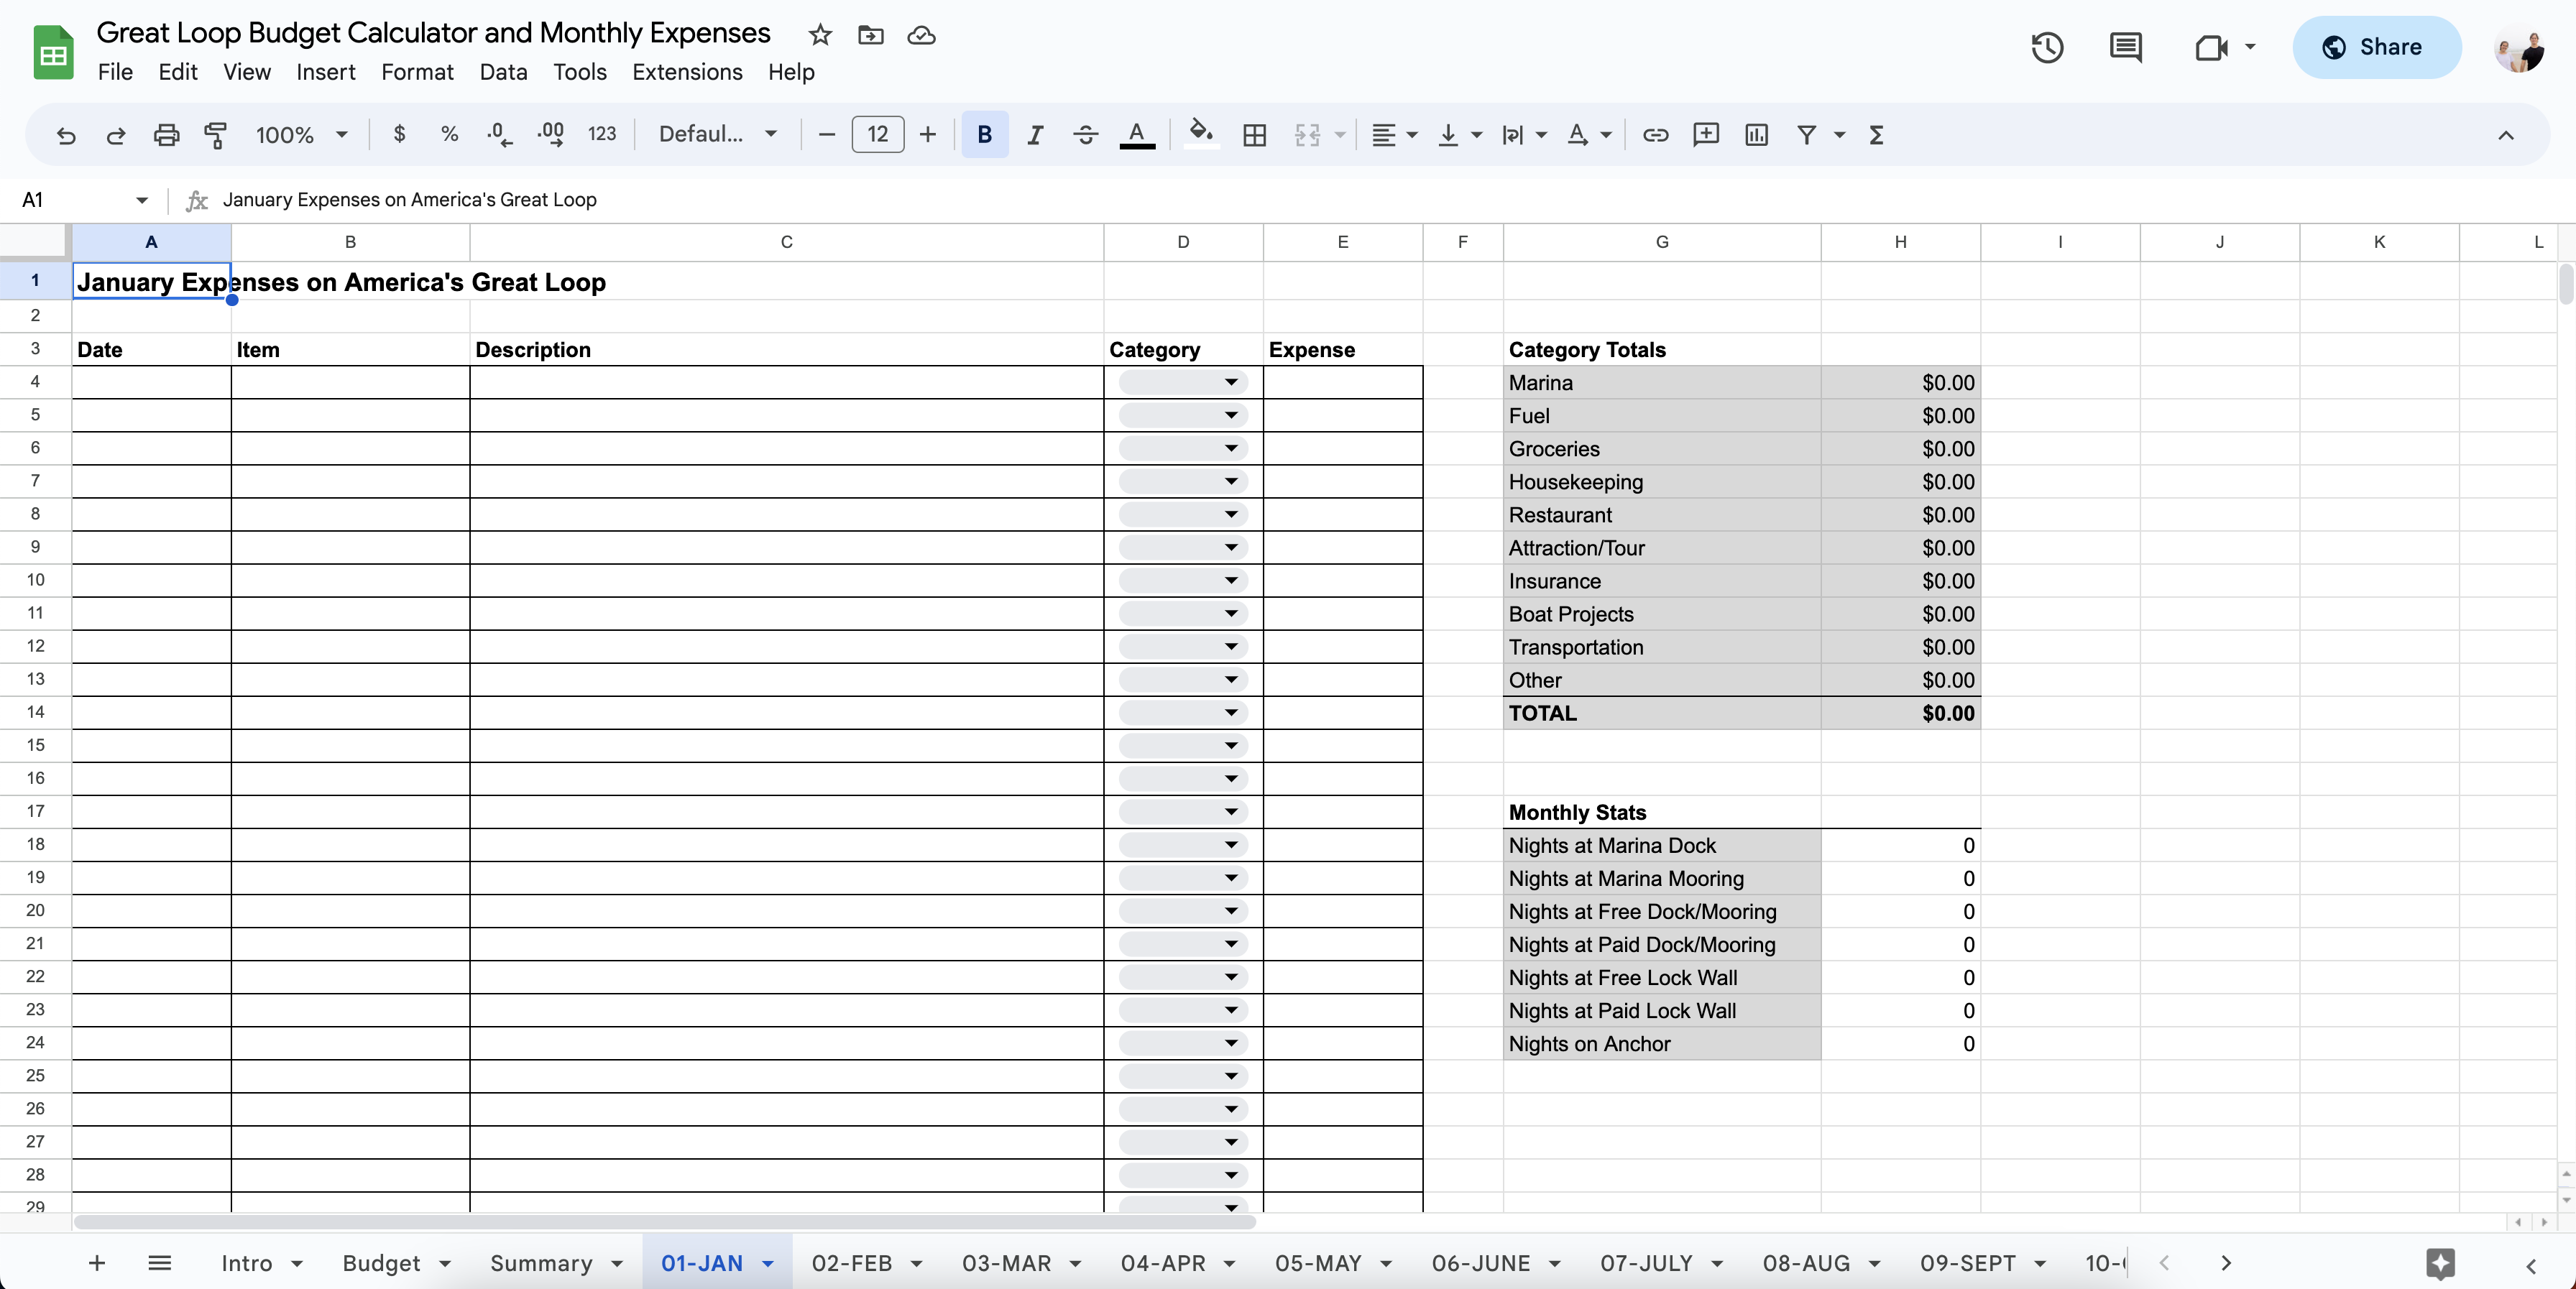Start a Meet call camera icon
This screenshot has height=1289, width=2576.
point(2211,47)
